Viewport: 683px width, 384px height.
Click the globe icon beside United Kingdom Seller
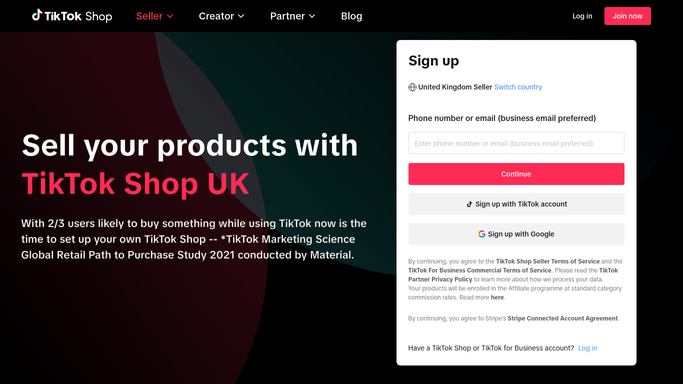click(412, 87)
